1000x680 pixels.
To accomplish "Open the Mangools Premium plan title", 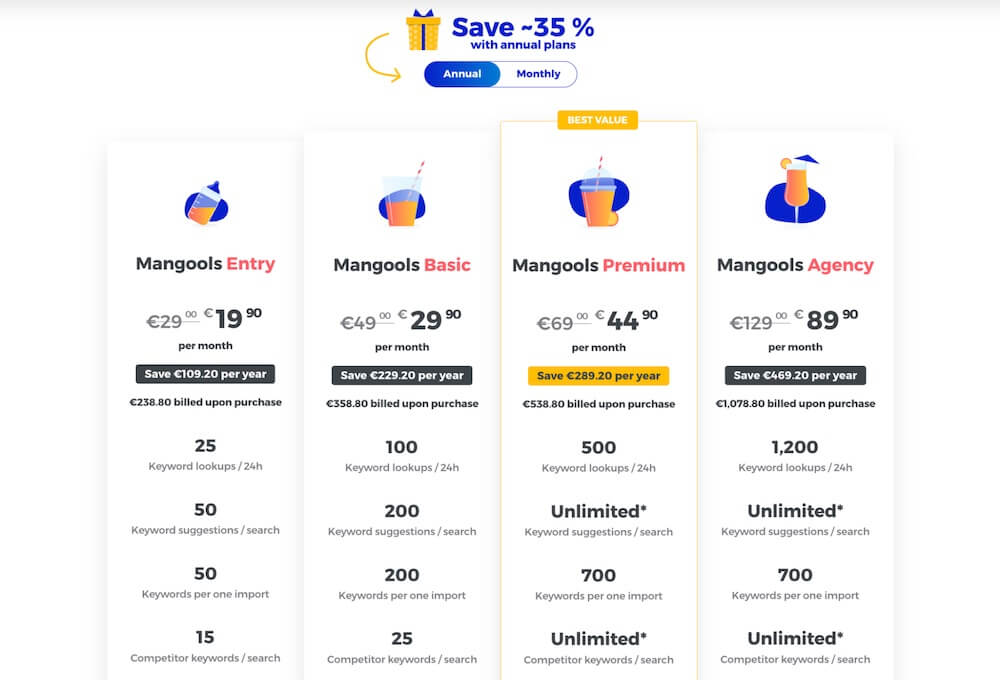I will [x=598, y=265].
